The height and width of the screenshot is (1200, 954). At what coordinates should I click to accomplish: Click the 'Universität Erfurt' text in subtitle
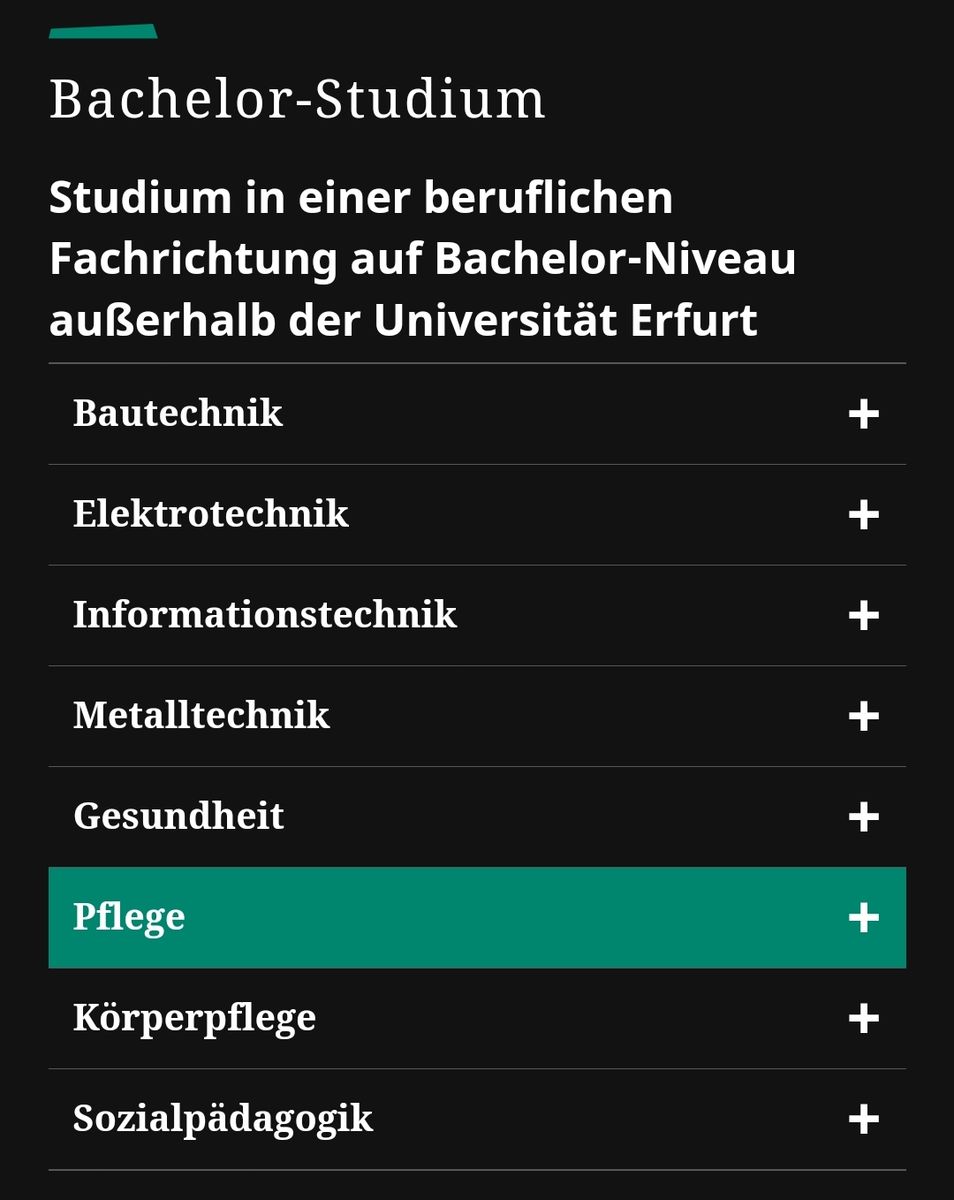click(x=566, y=321)
